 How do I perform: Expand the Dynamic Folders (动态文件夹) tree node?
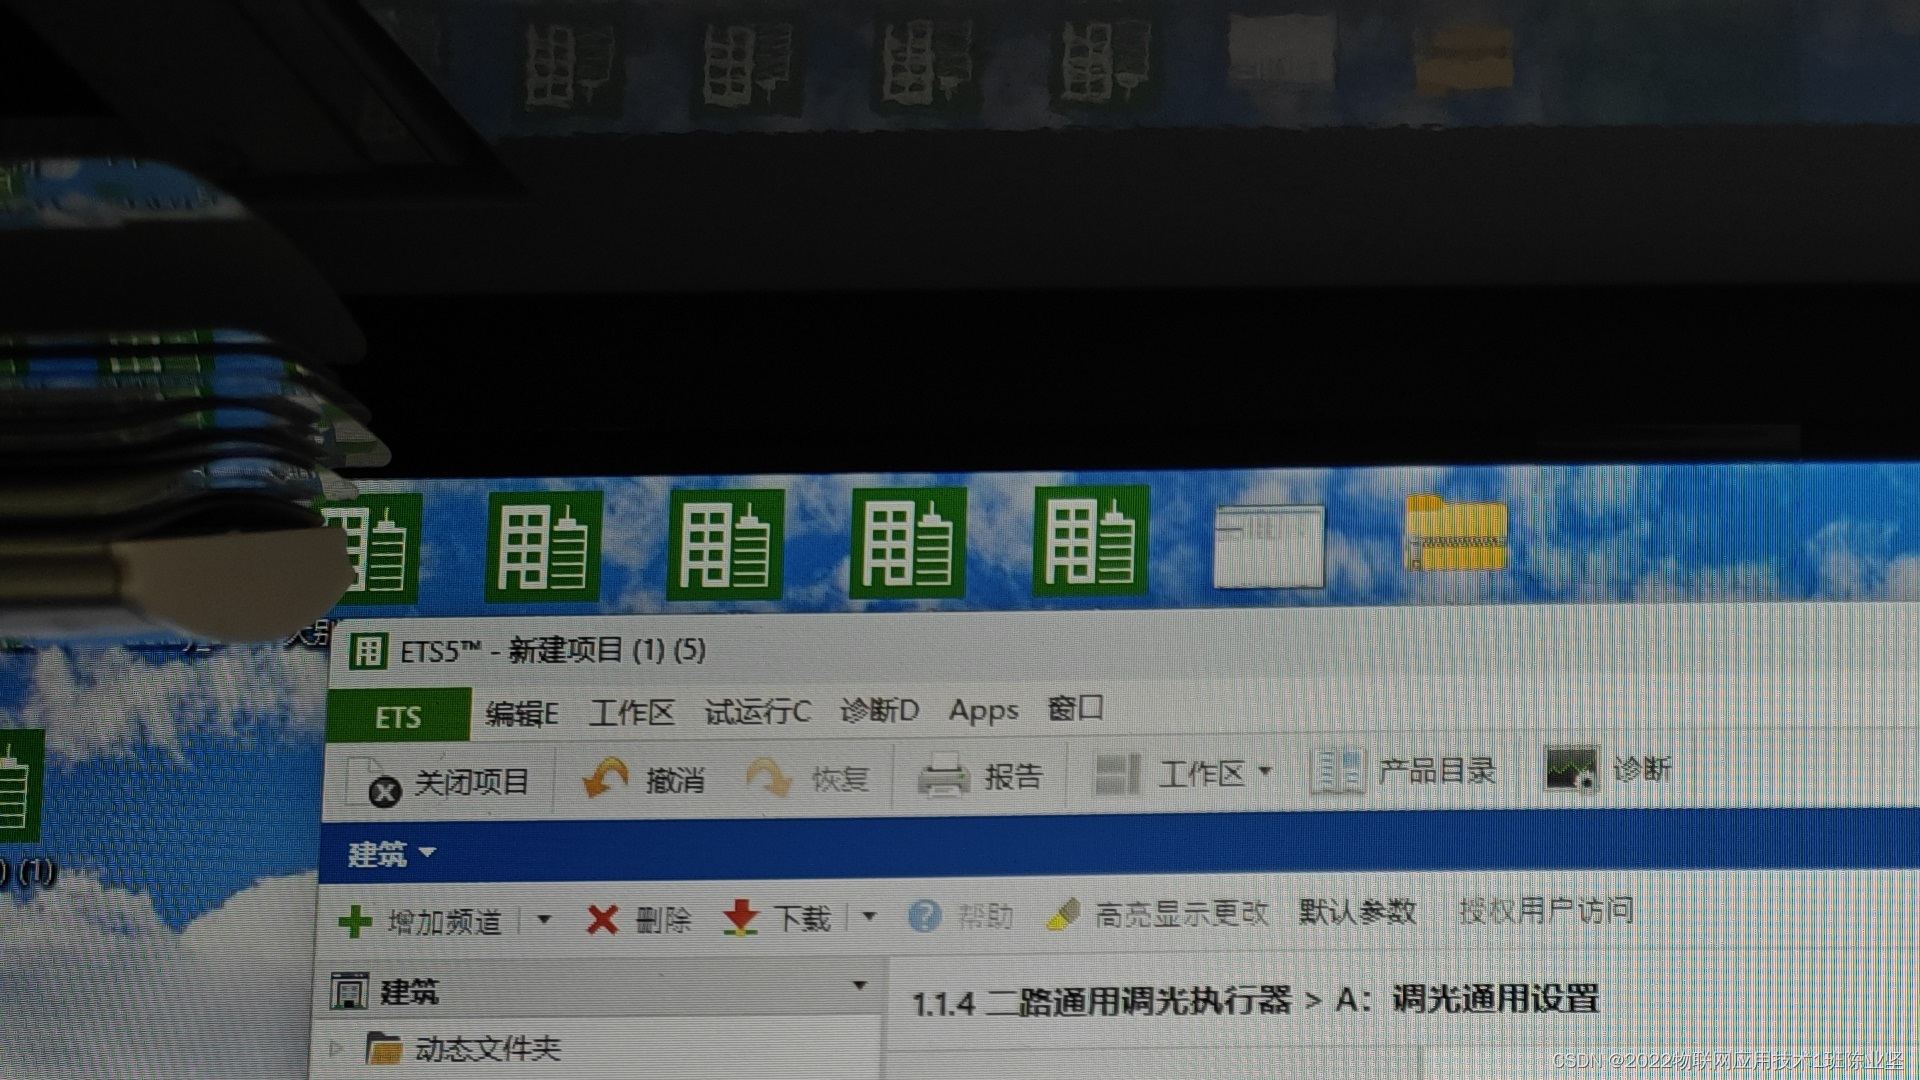pyautogui.click(x=336, y=1048)
